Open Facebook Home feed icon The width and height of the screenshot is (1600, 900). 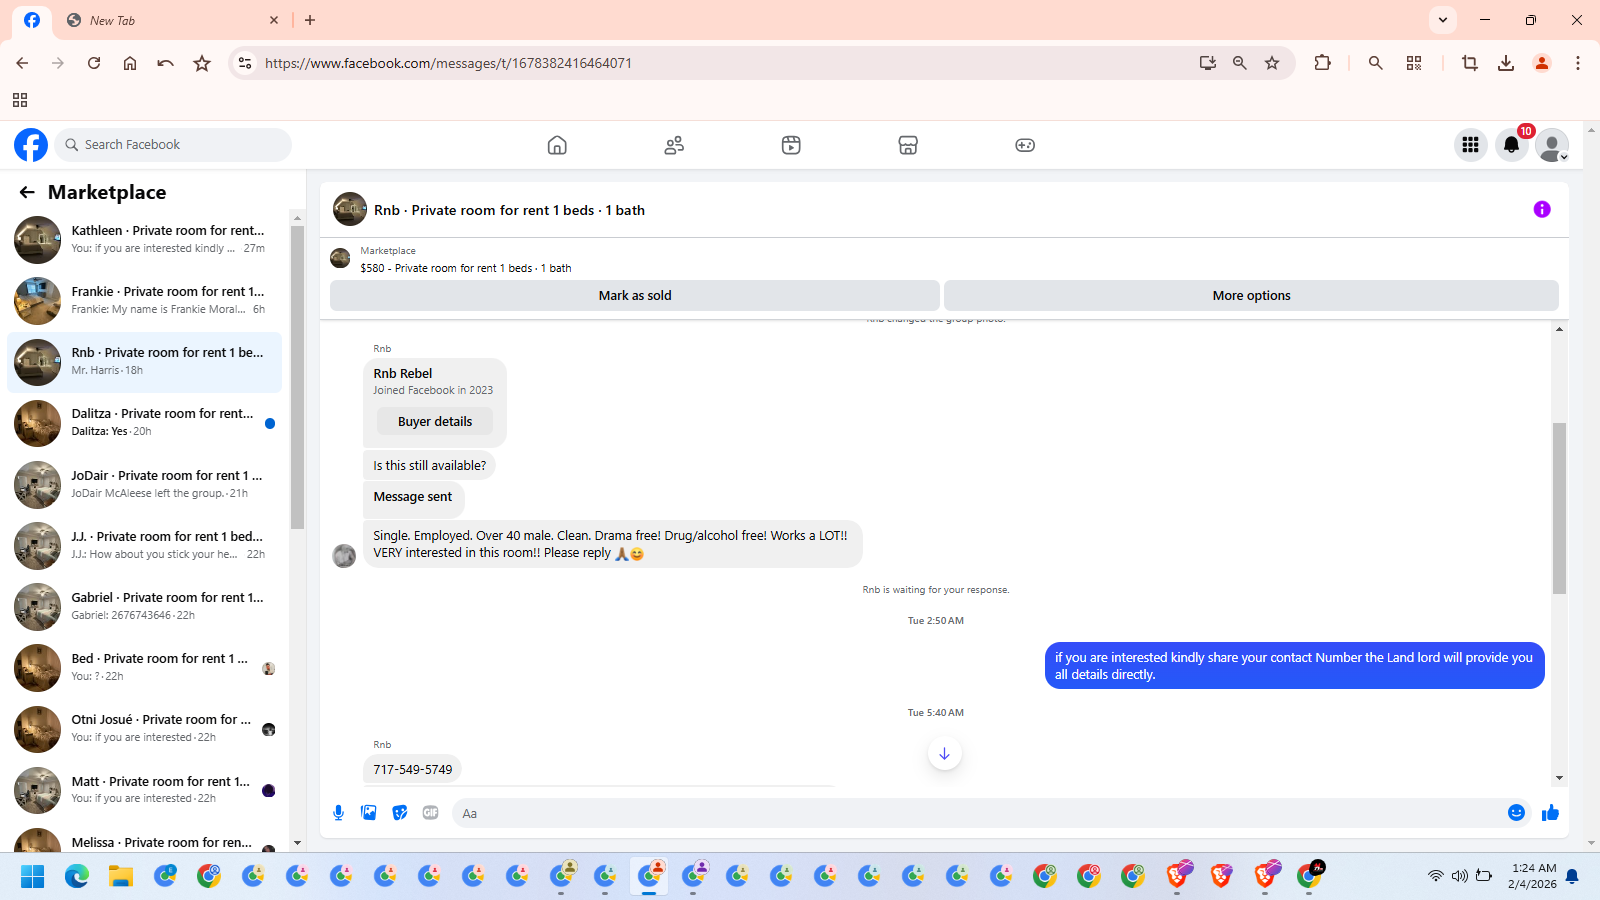point(557,145)
